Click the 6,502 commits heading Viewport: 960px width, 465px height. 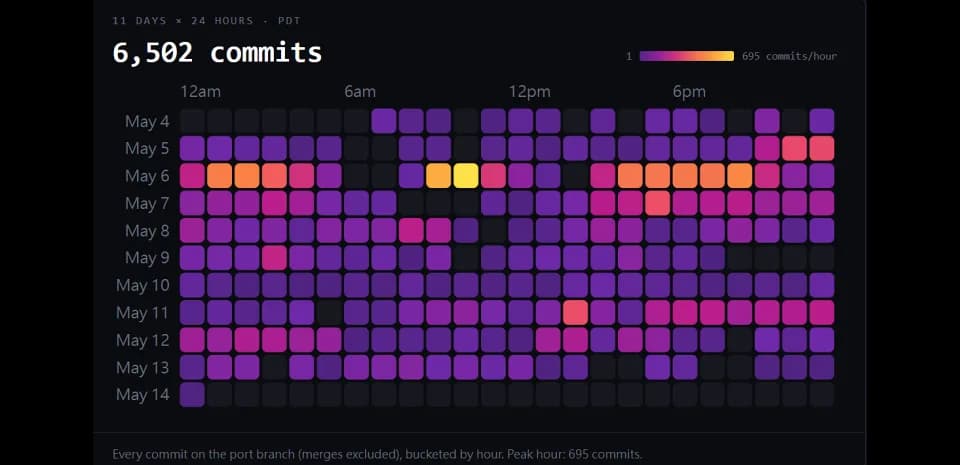[x=217, y=53]
